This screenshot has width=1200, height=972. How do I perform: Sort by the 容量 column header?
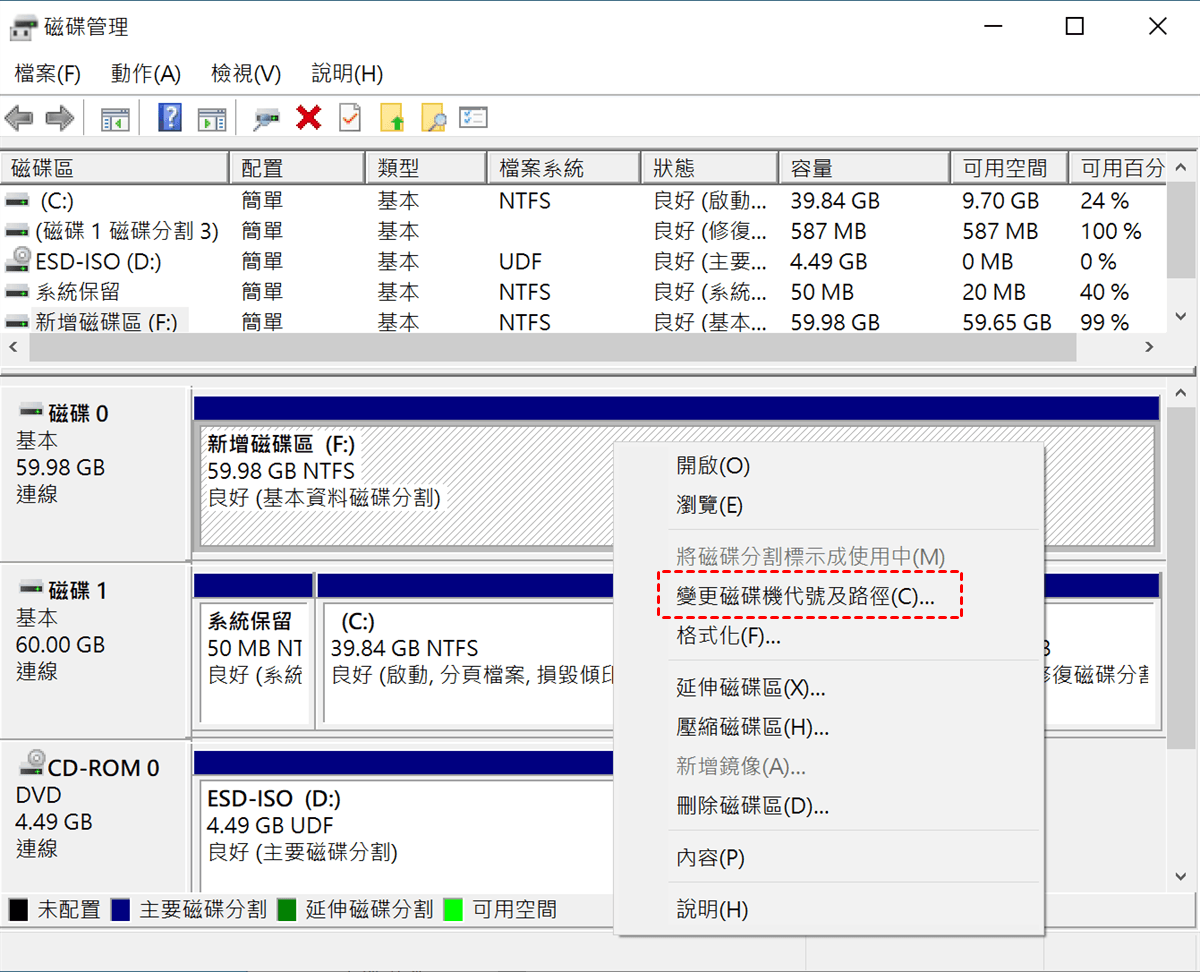[865, 168]
